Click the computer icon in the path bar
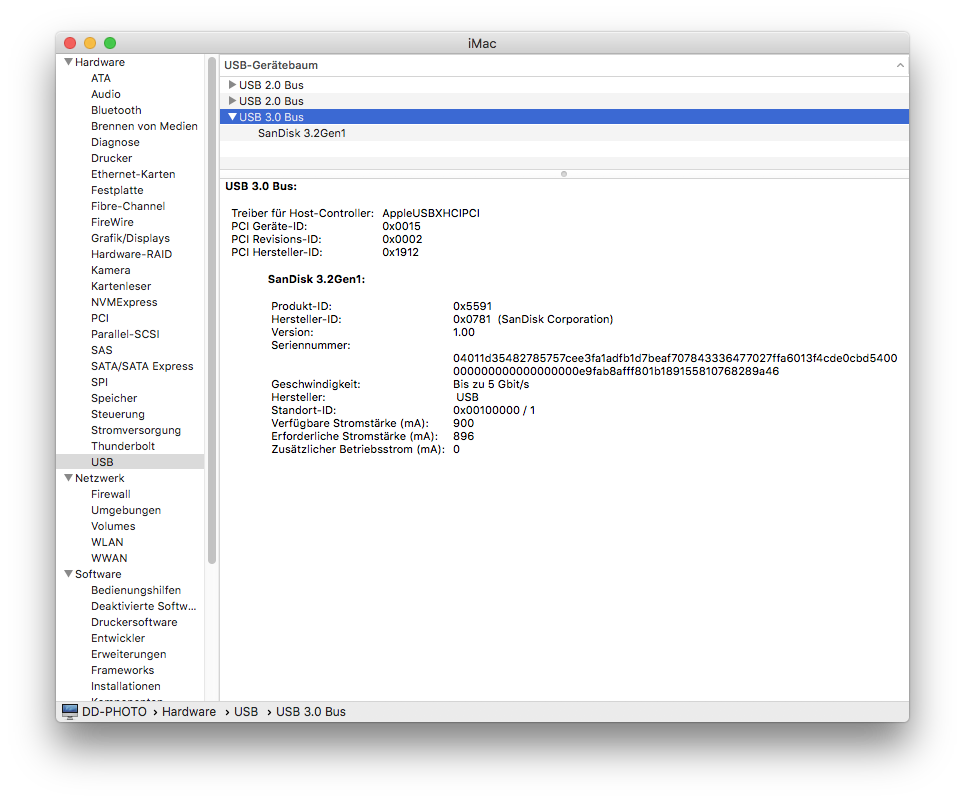The width and height of the screenshot is (965, 802). click(x=70, y=711)
